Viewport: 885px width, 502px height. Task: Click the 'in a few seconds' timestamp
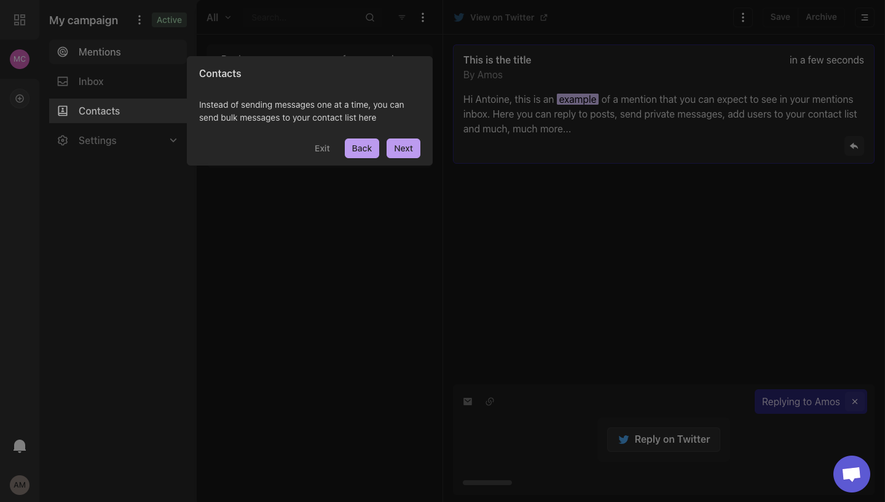click(x=826, y=60)
